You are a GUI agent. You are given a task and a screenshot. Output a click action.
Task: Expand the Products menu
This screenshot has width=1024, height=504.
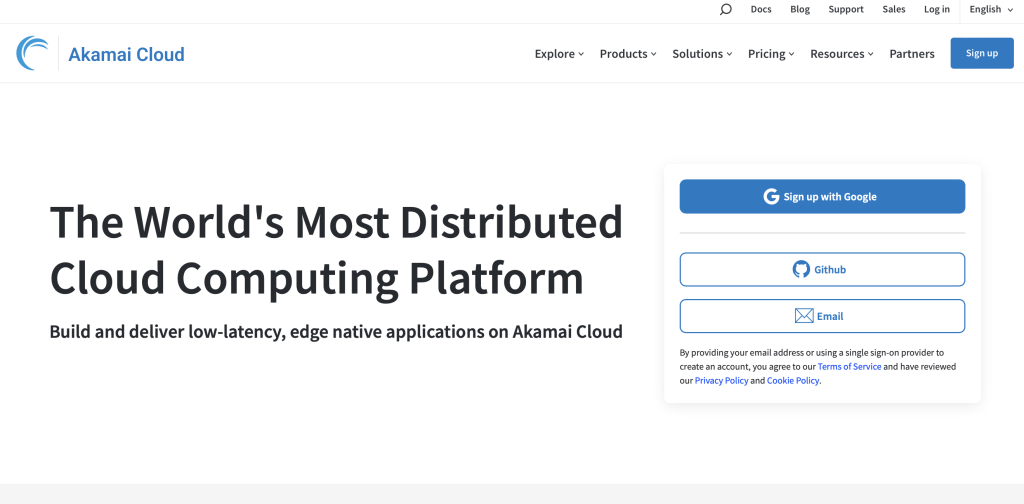click(x=628, y=54)
